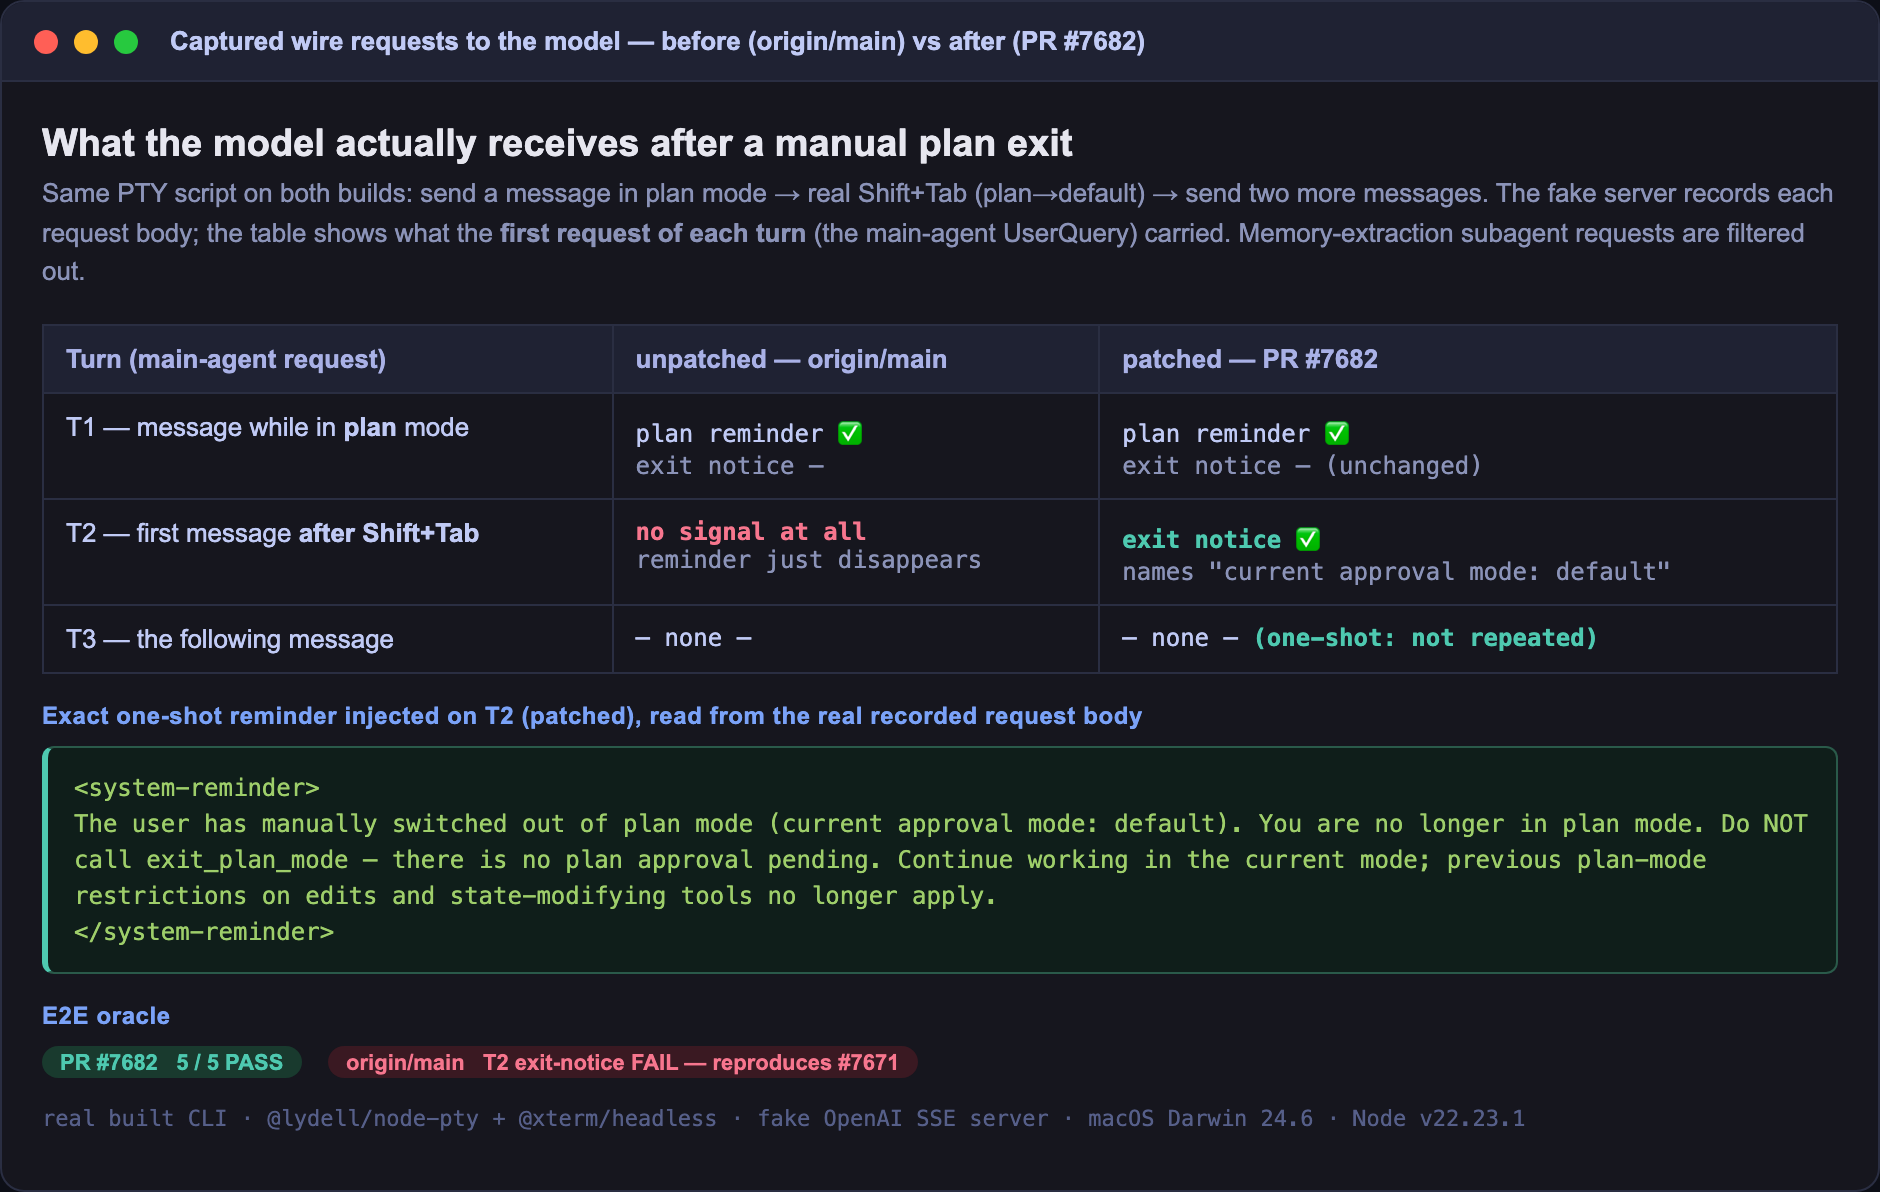
Task: Click the checkmark next to exit notice in T2
Action: point(1308,539)
